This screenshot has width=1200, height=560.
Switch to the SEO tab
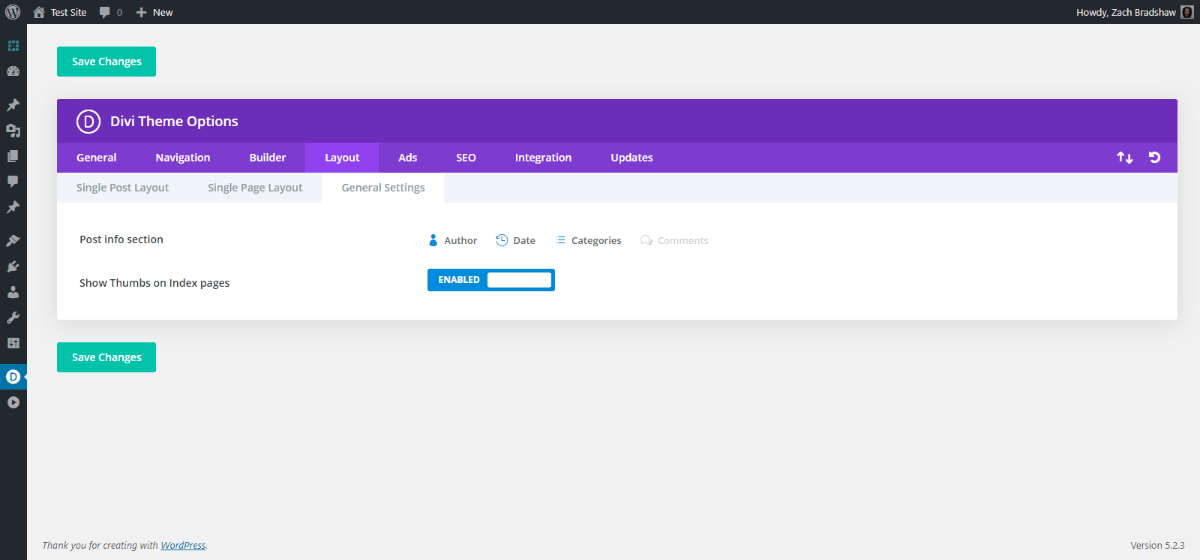pyautogui.click(x=466, y=158)
